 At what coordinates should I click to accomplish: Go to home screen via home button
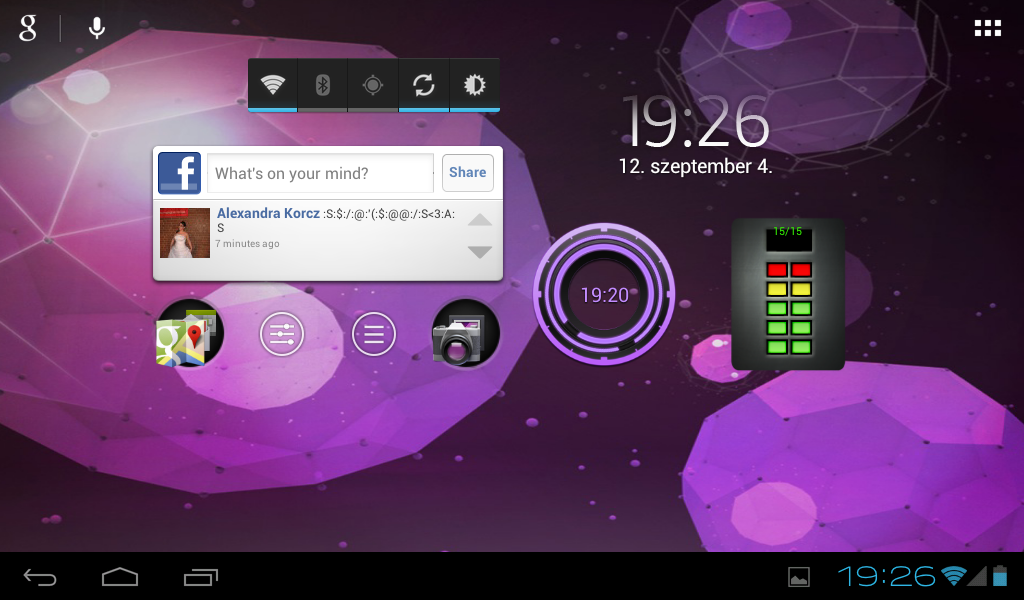pyautogui.click(x=120, y=577)
